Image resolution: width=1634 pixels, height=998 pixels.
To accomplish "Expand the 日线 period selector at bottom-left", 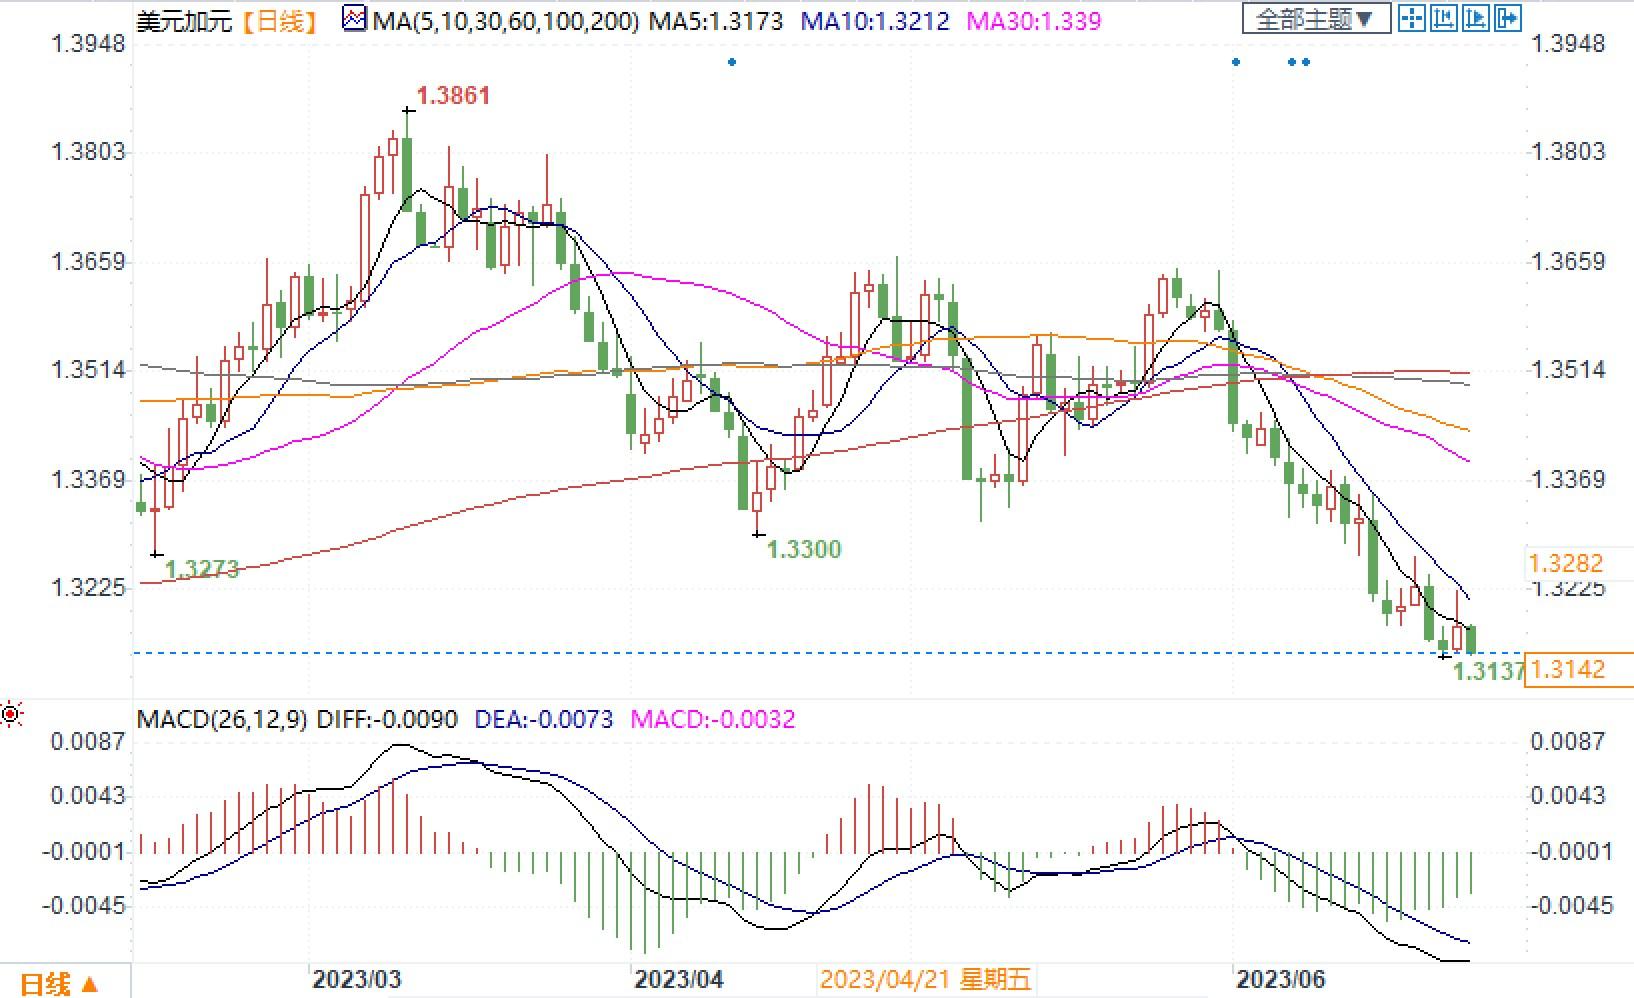I will click(60, 984).
